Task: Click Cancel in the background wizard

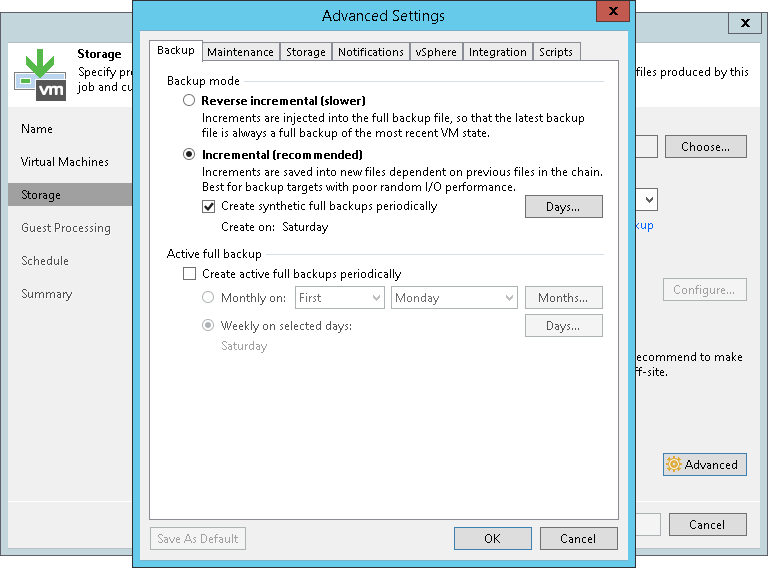Action: point(708,524)
